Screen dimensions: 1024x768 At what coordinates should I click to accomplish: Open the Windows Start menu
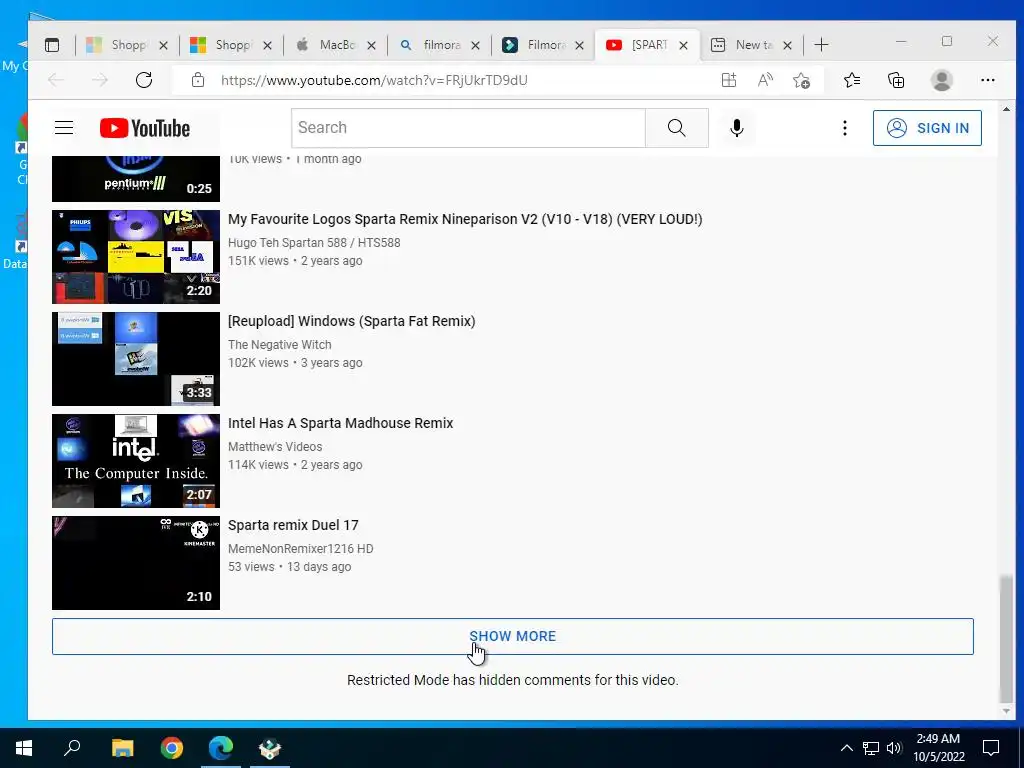click(x=24, y=748)
